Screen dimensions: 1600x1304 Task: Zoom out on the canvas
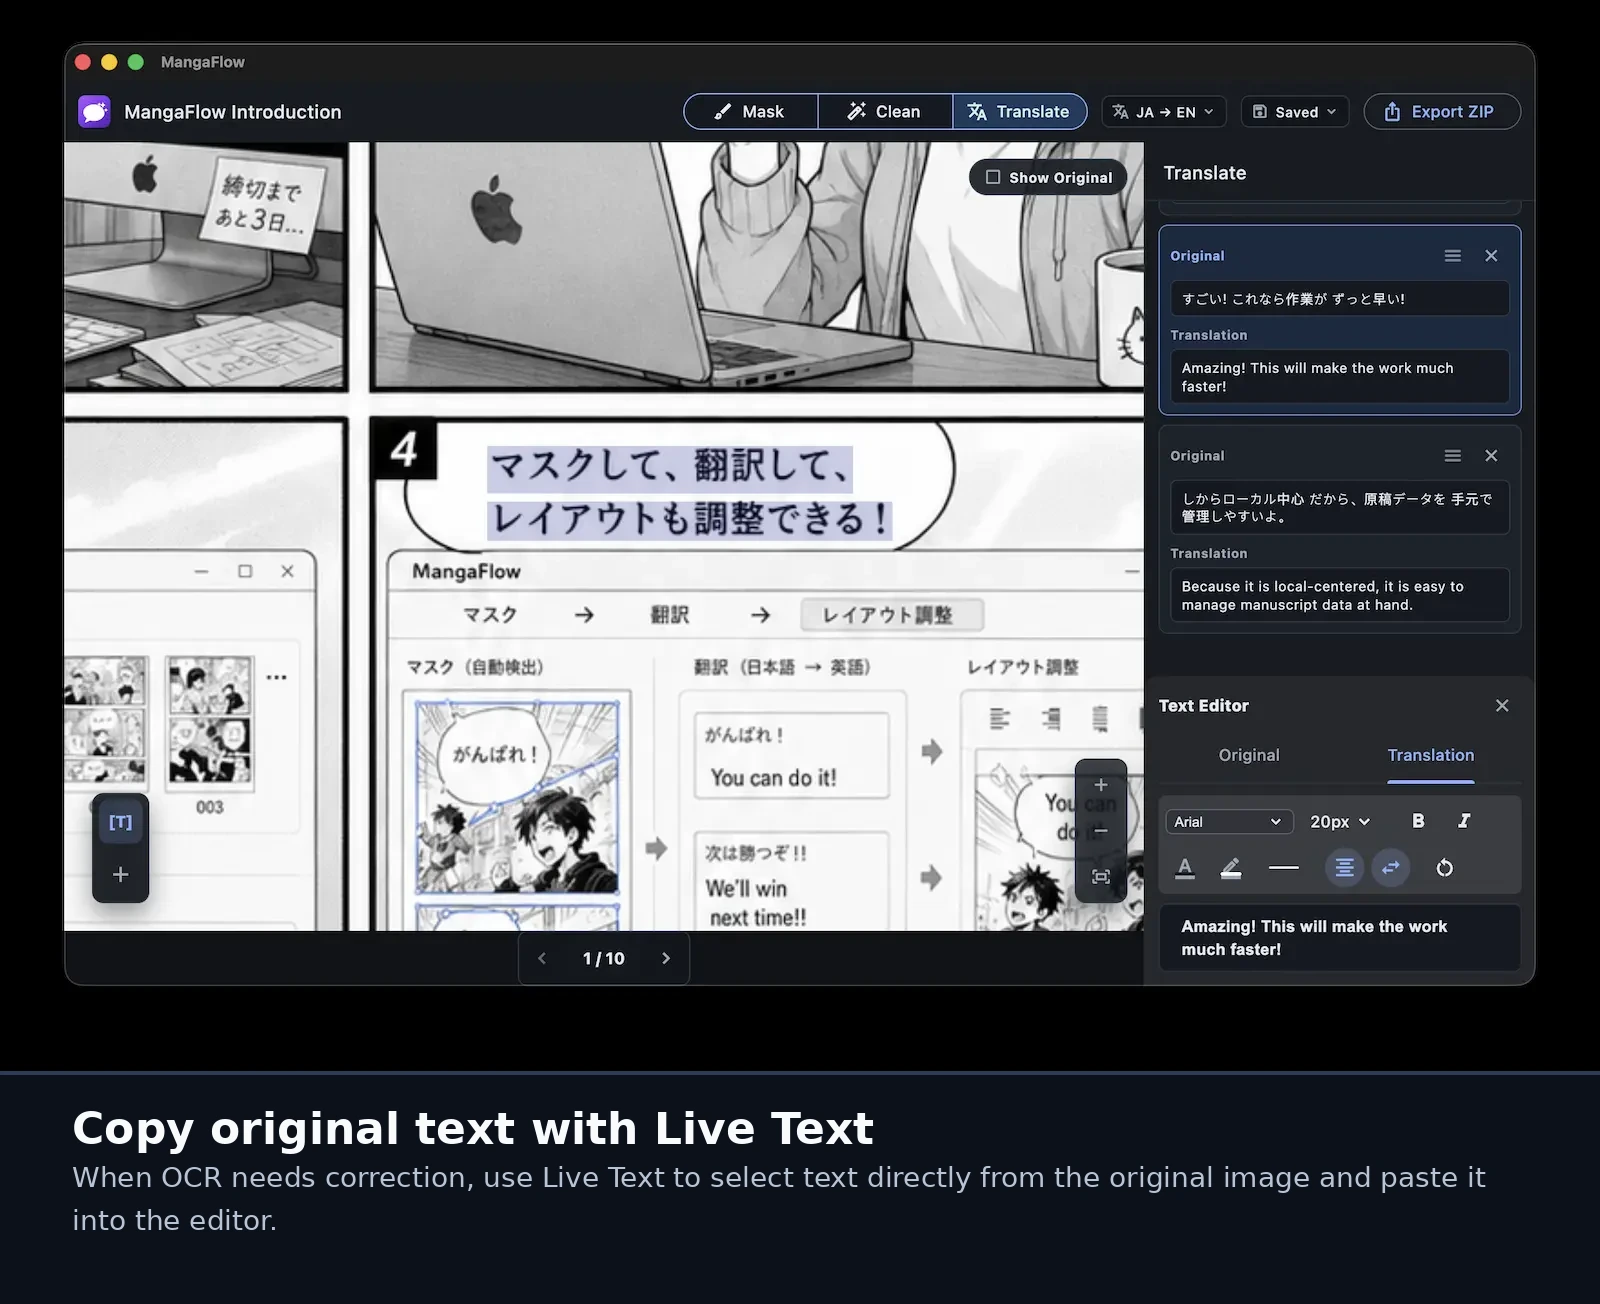pos(1101,831)
